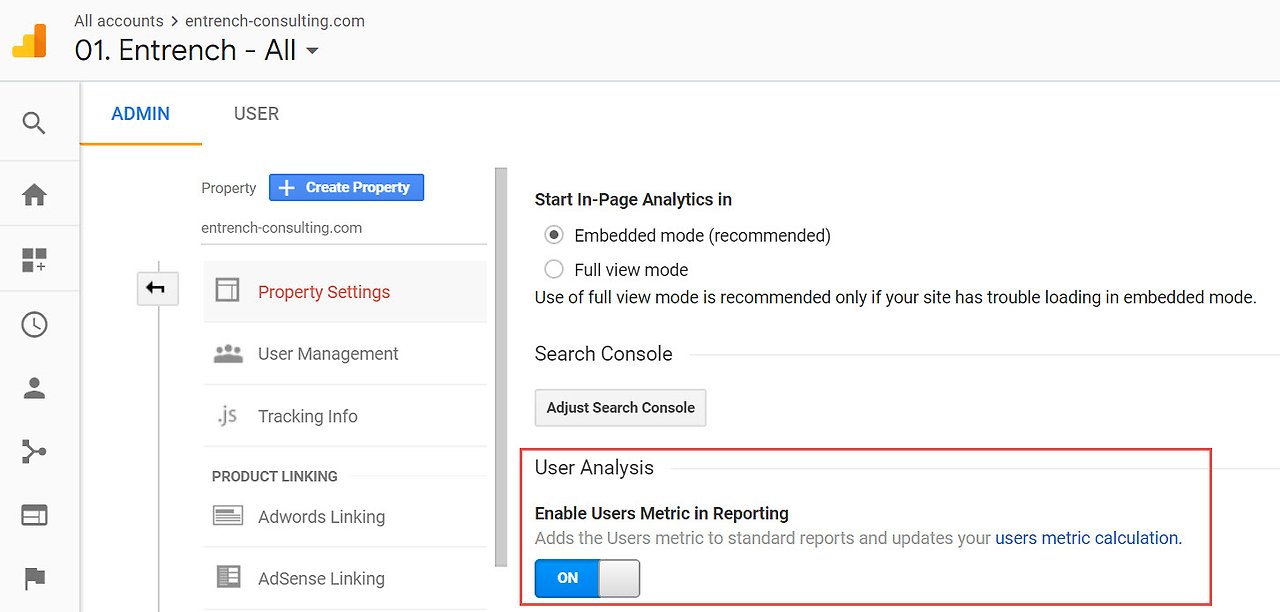
Task: Switch to the ADMIN tab
Action: [140, 114]
